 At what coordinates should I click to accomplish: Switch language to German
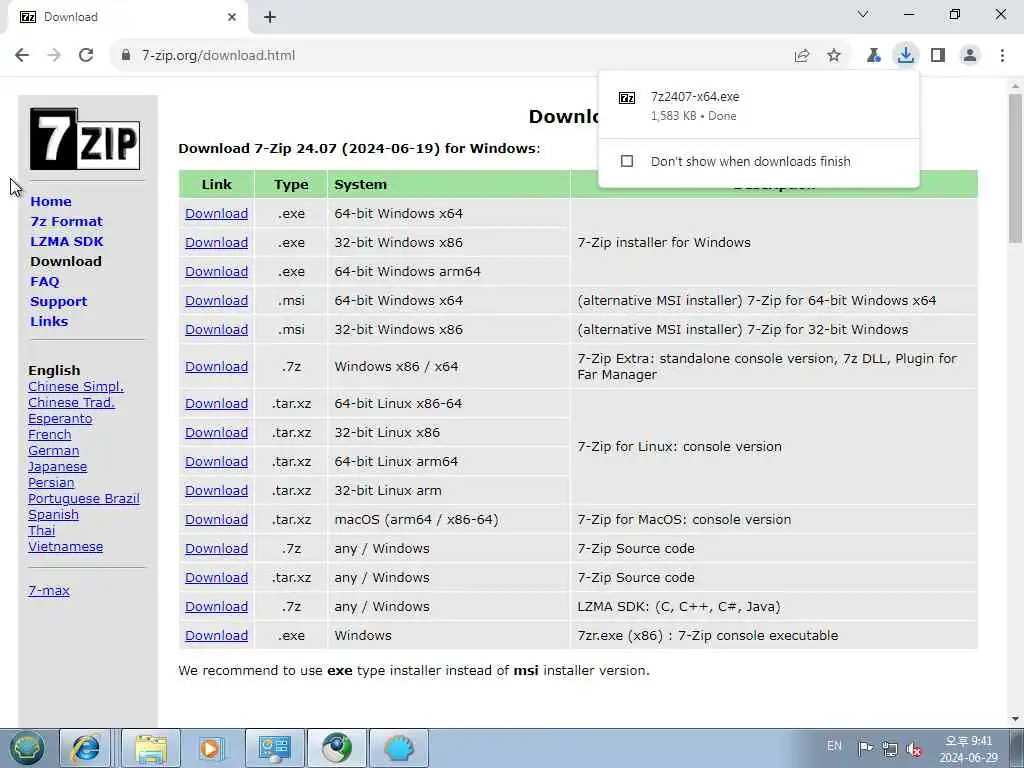coord(54,451)
